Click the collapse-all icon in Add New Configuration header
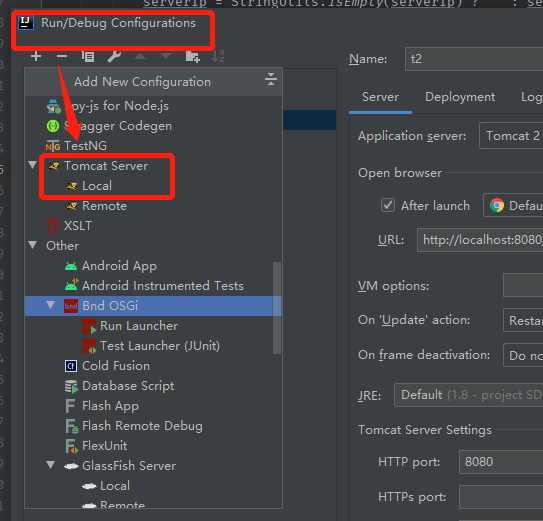 (270, 79)
